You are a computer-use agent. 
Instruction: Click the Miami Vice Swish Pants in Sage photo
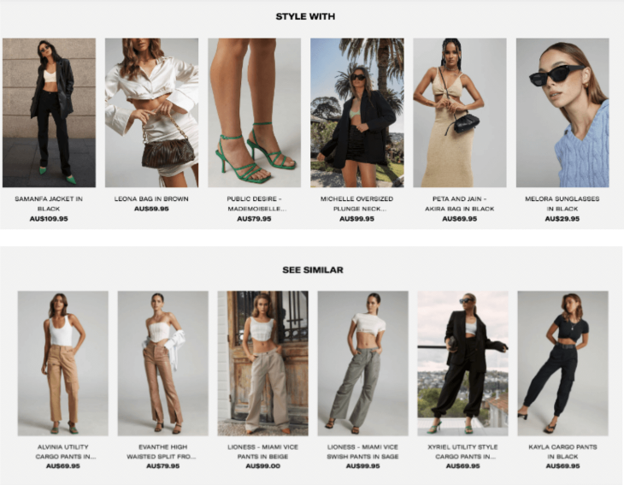tap(363, 363)
